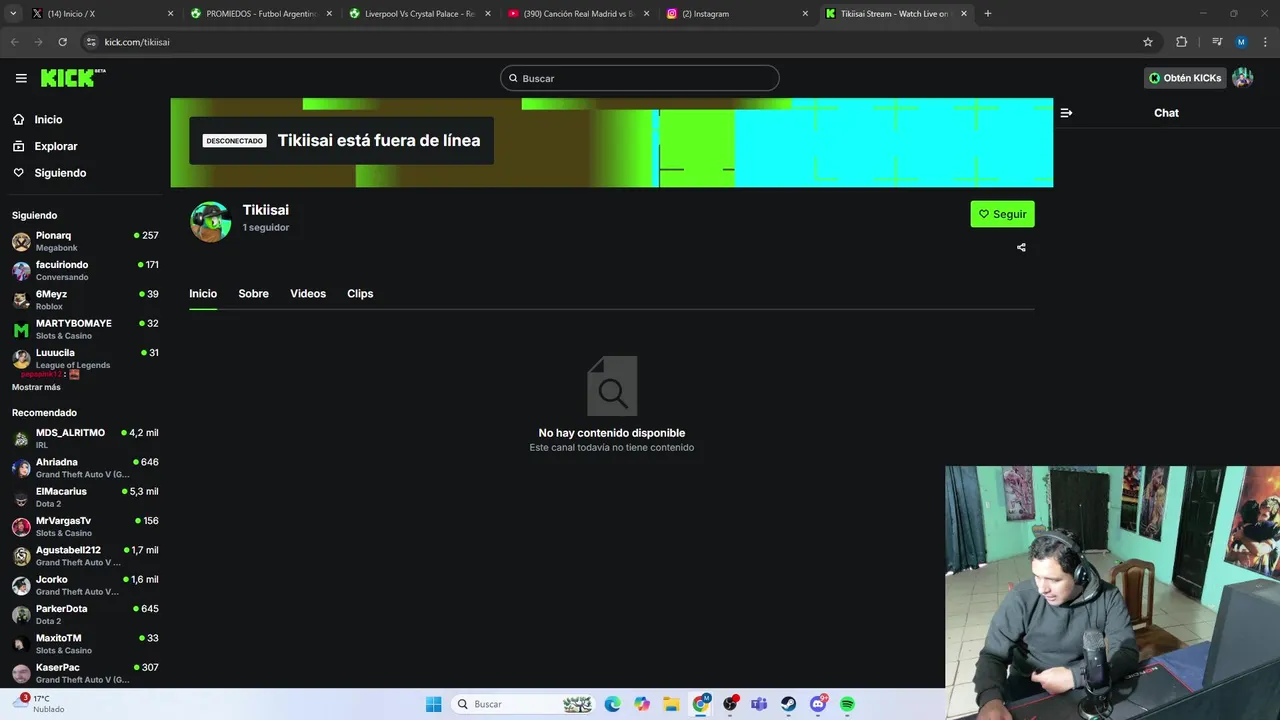Click the '1 seguidor' text
Viewport: 1280px width, 720px height.
pos(266,228)
